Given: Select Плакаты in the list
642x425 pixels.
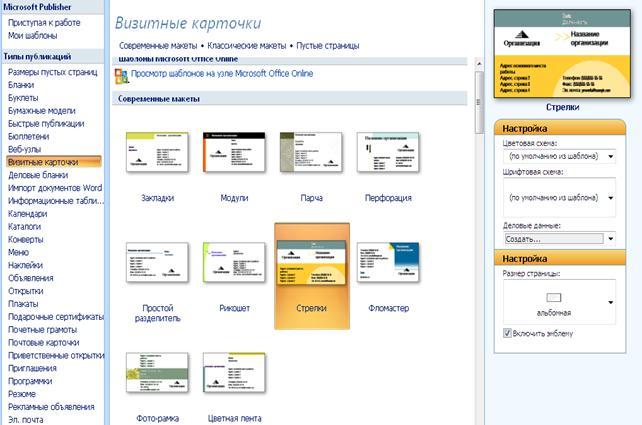Looking at the screenshot, I should pyautogui.click(x=23, y=304).
